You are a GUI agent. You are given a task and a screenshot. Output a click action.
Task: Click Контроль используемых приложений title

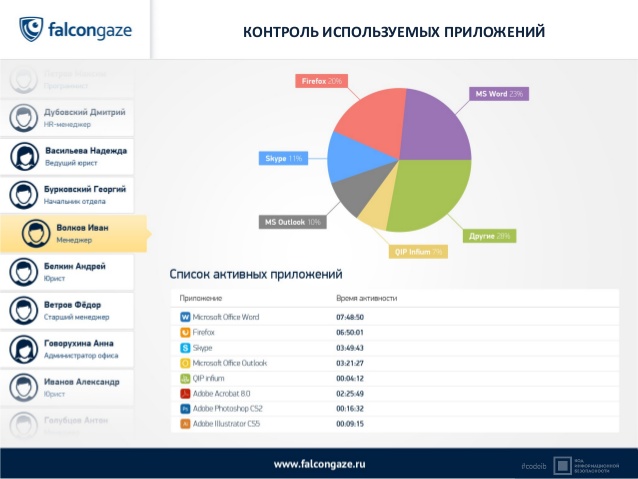coord(394,32)
